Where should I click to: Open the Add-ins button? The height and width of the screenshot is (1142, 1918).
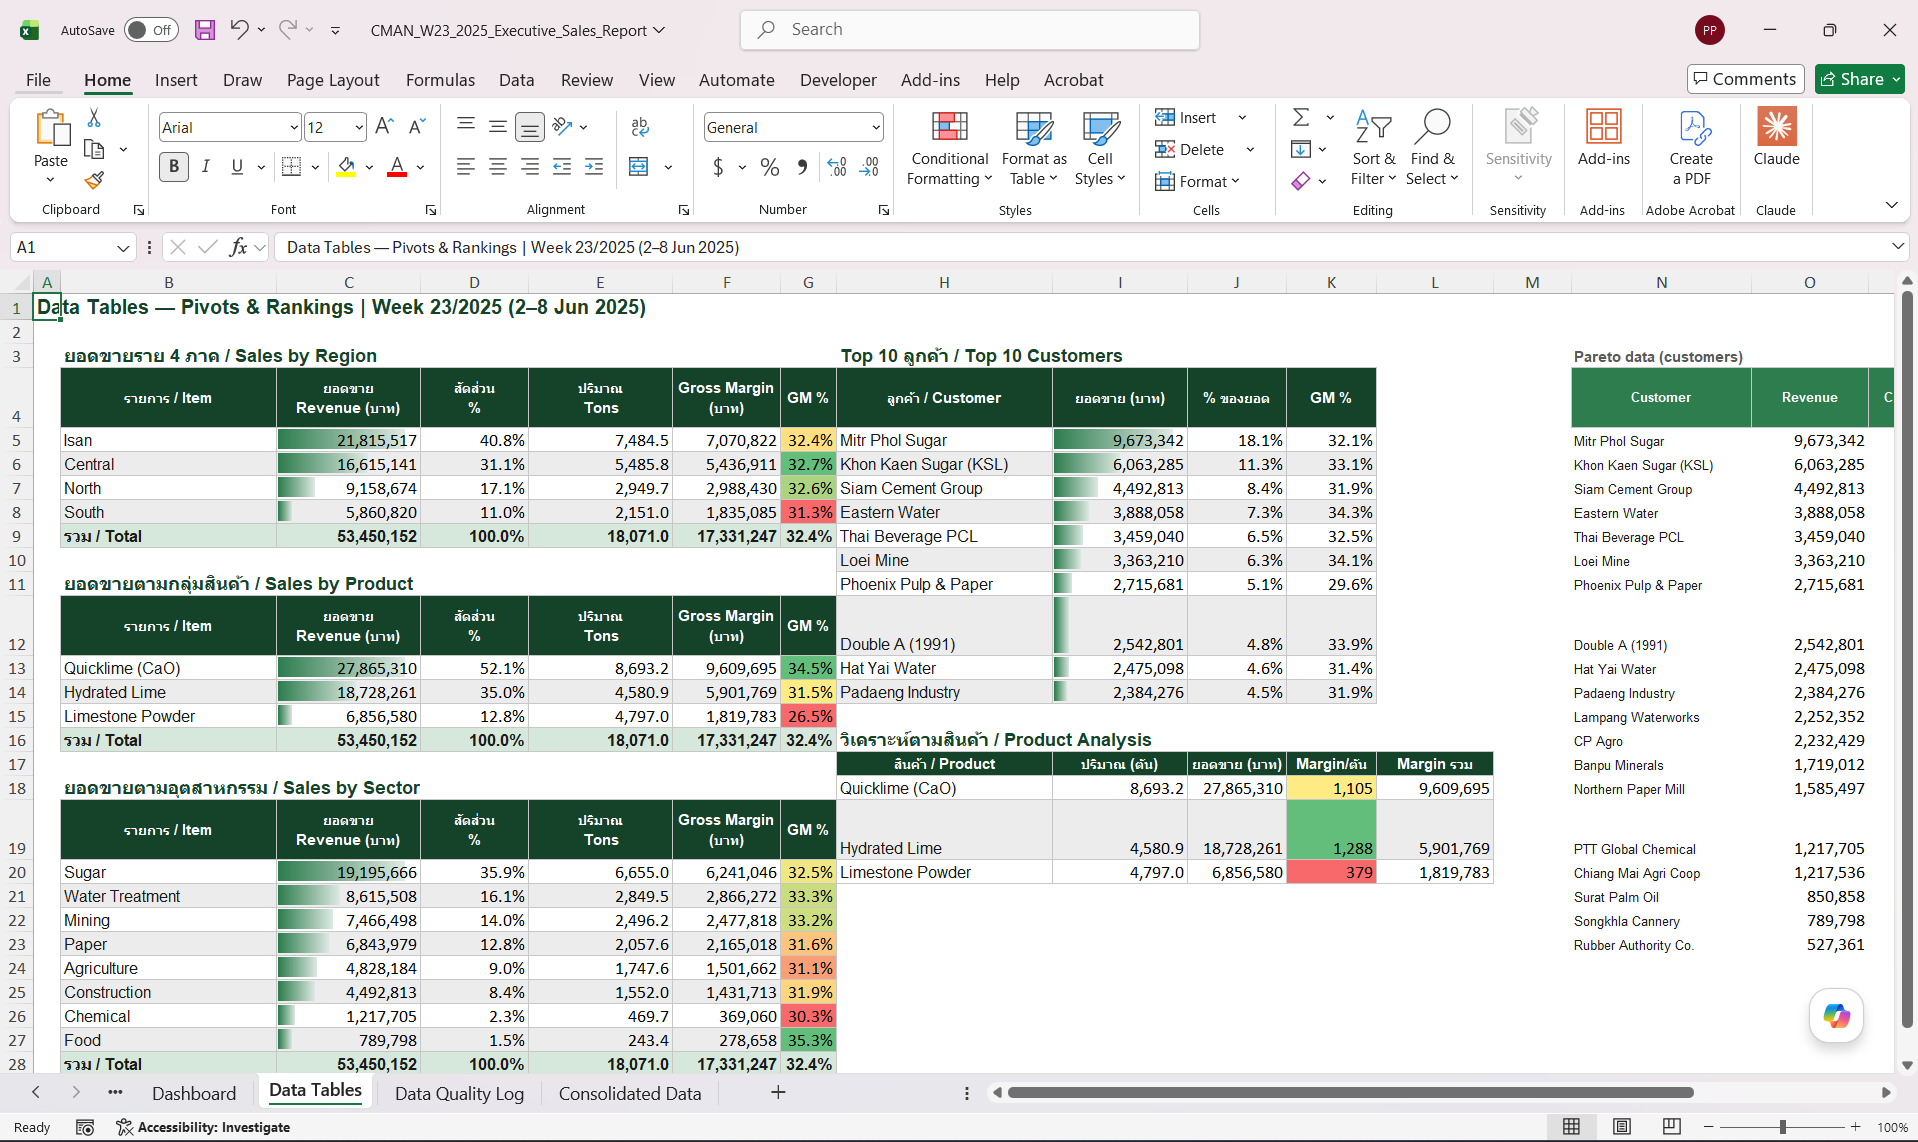coord(1604,138)
